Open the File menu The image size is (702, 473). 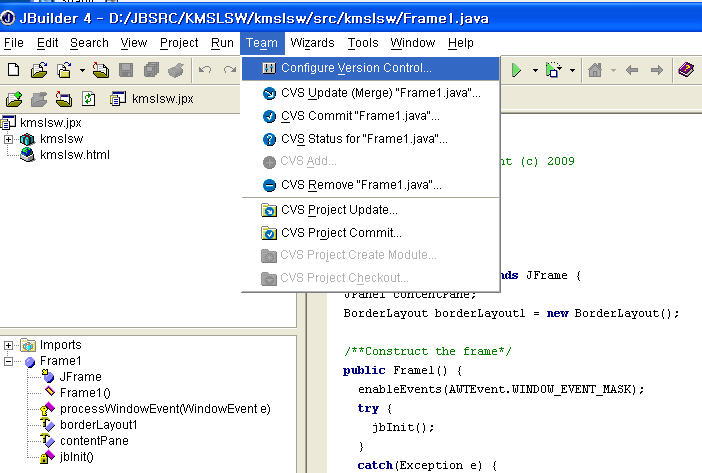(13, 43)
